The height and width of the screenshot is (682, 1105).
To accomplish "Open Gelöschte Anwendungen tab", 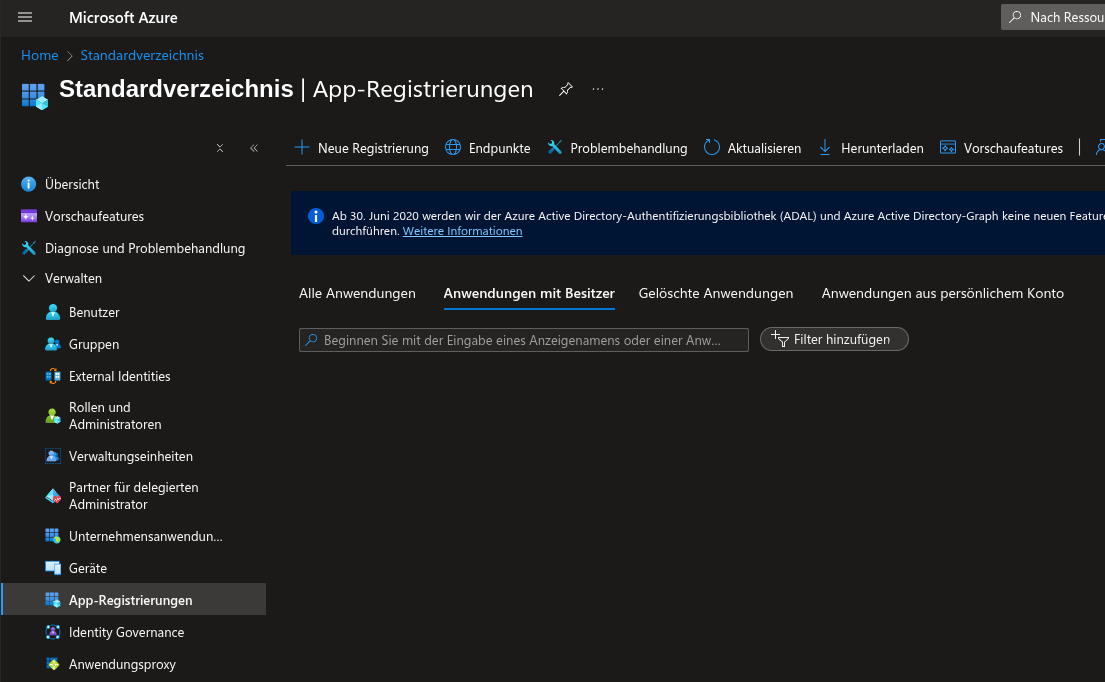I will [716, 293].
